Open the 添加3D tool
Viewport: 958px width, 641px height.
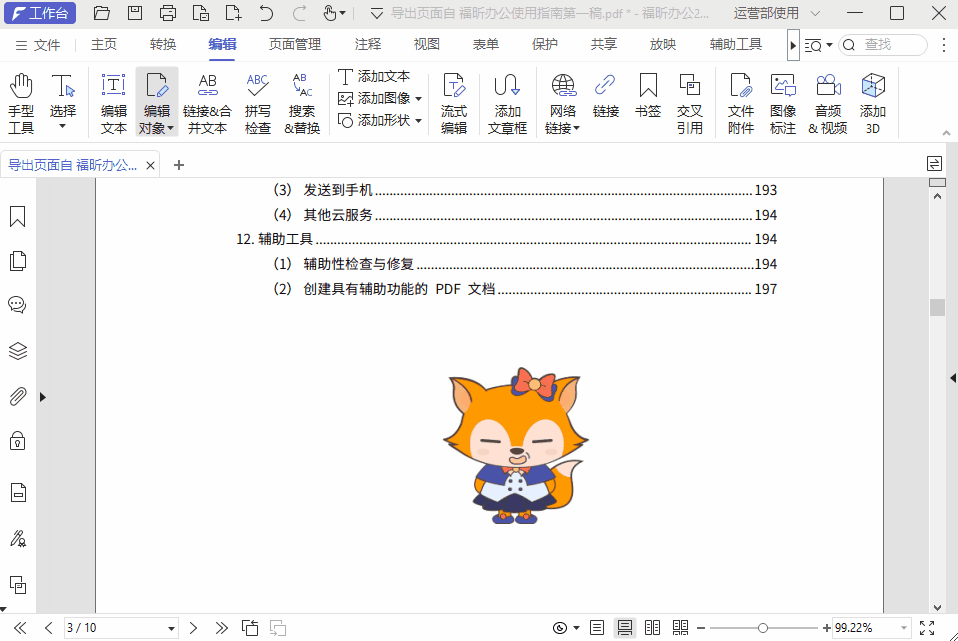pos(872,100)
